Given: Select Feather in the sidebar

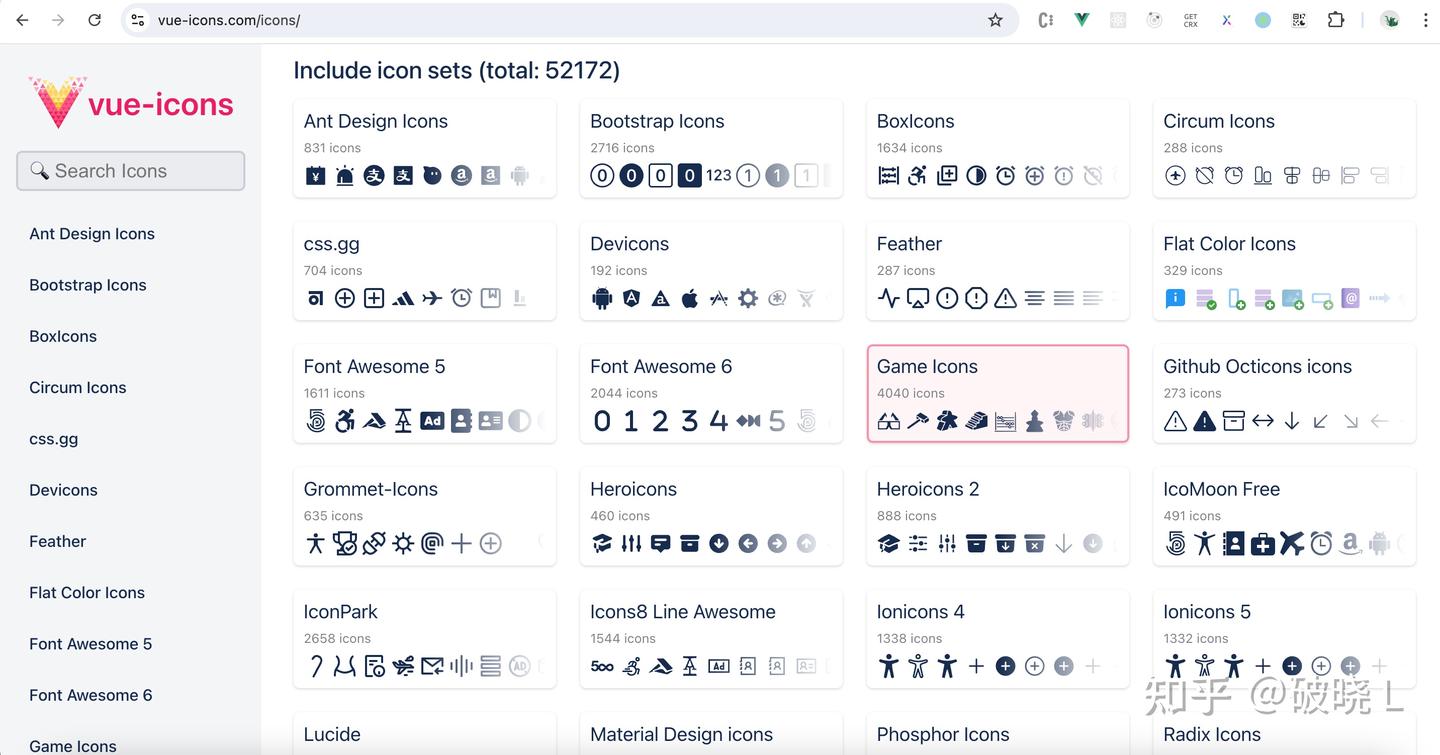Looking at the screenshot, I should coord(58,541).
